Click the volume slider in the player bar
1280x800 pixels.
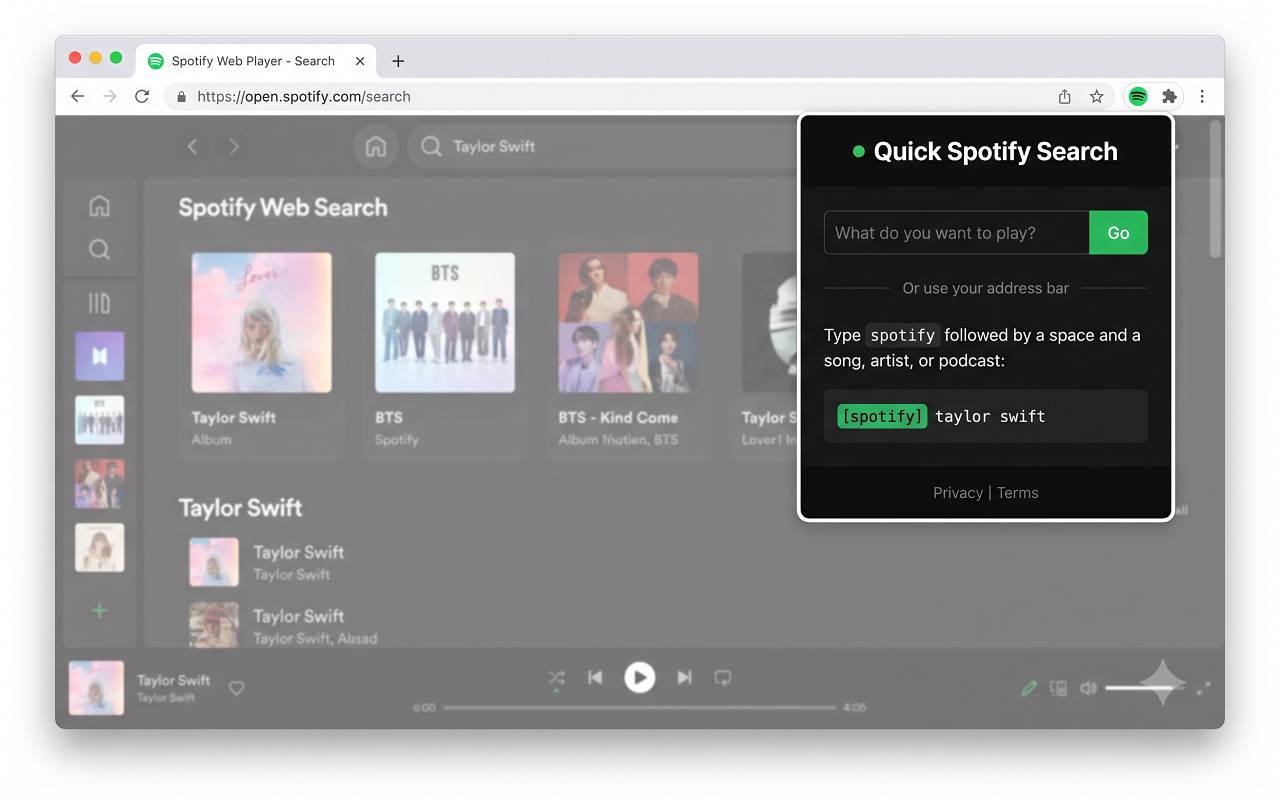[x=1145, y=688]
